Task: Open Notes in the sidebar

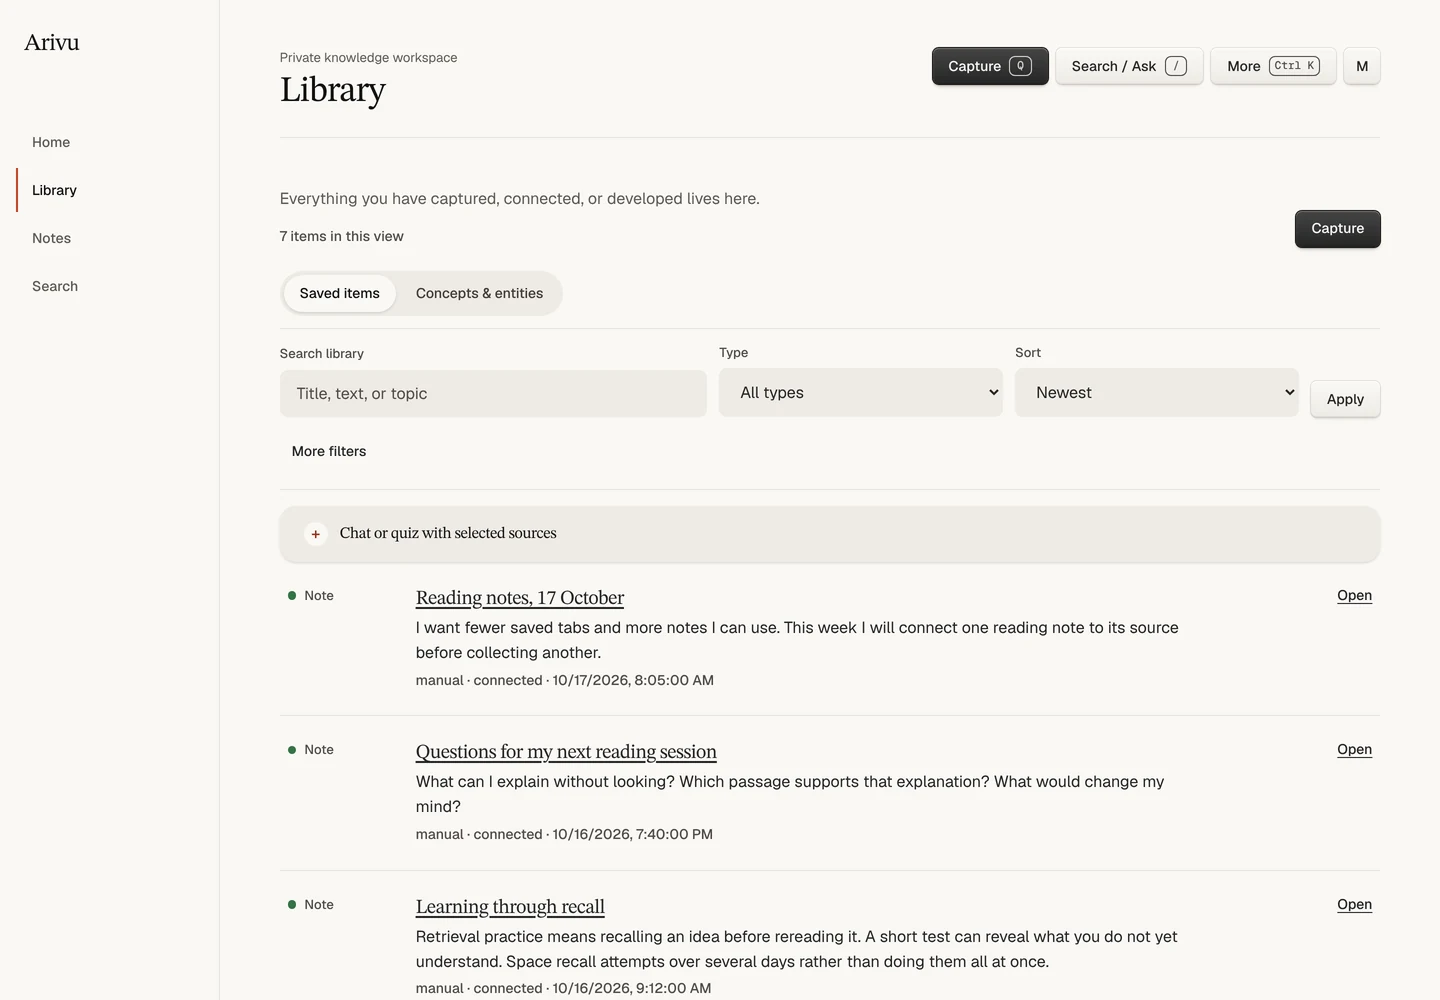Action: (x=51, y=238)
